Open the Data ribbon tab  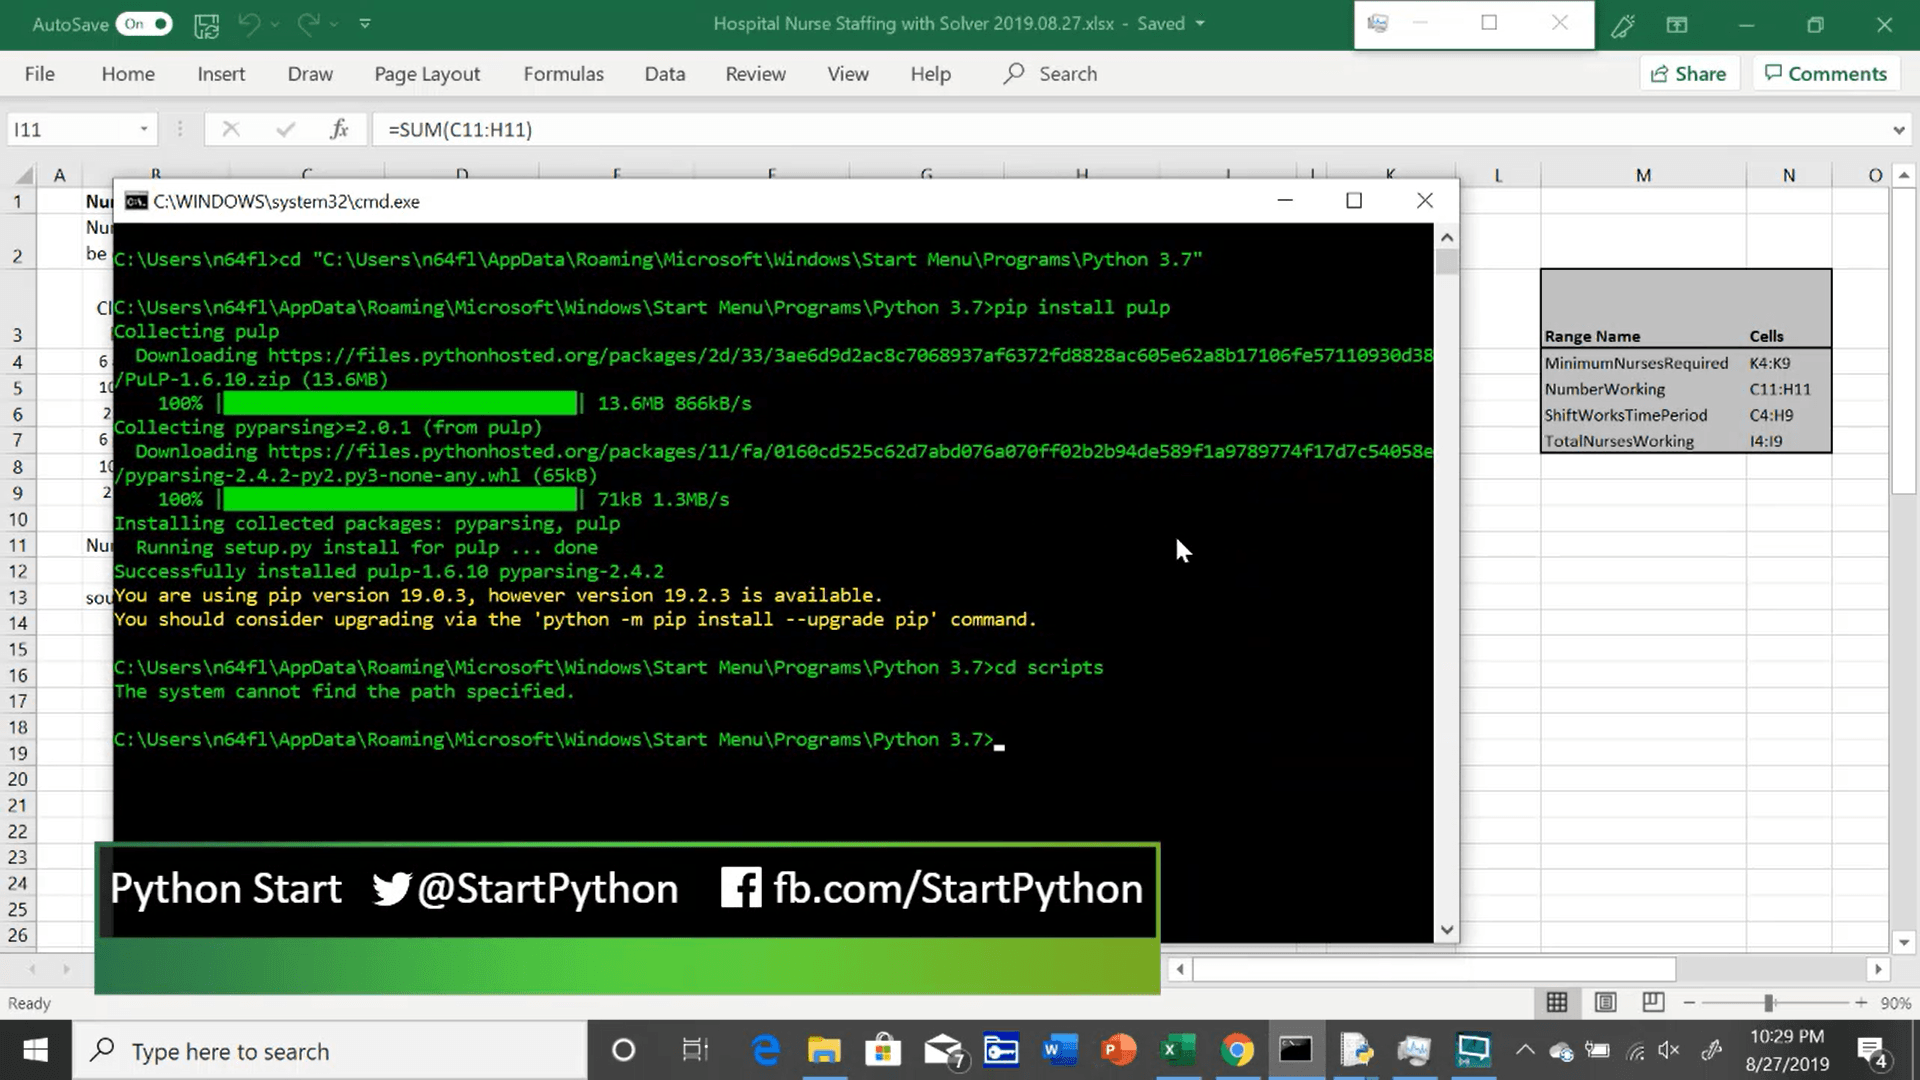(x=664, y=74)
